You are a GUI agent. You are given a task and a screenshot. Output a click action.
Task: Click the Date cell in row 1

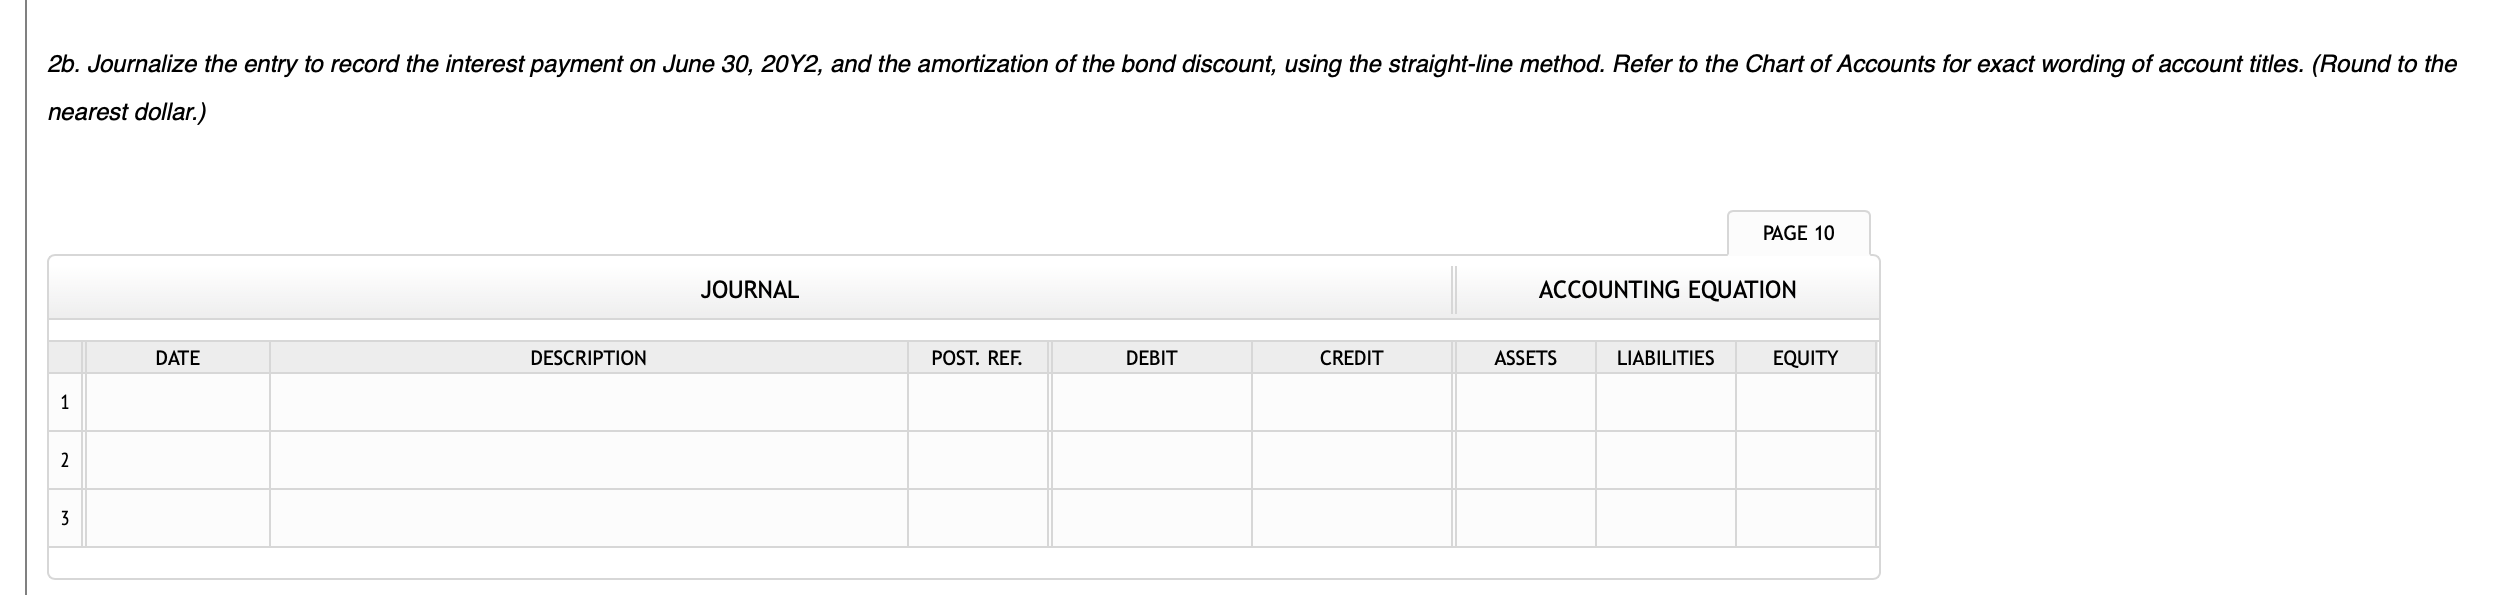176,403
